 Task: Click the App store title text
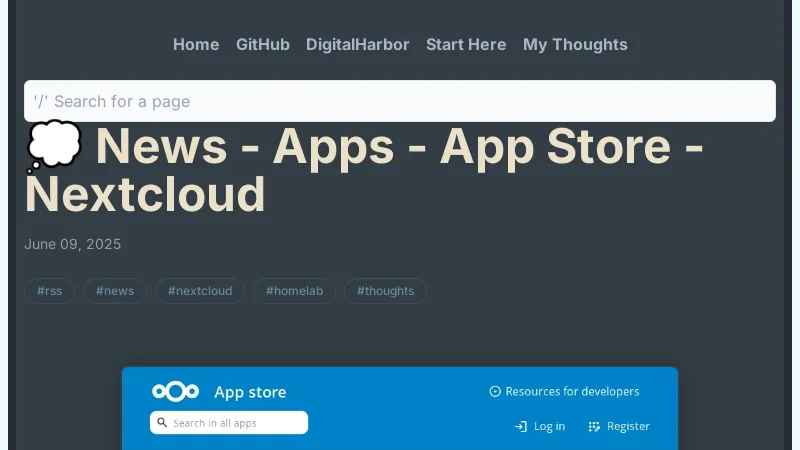[250, 392]
